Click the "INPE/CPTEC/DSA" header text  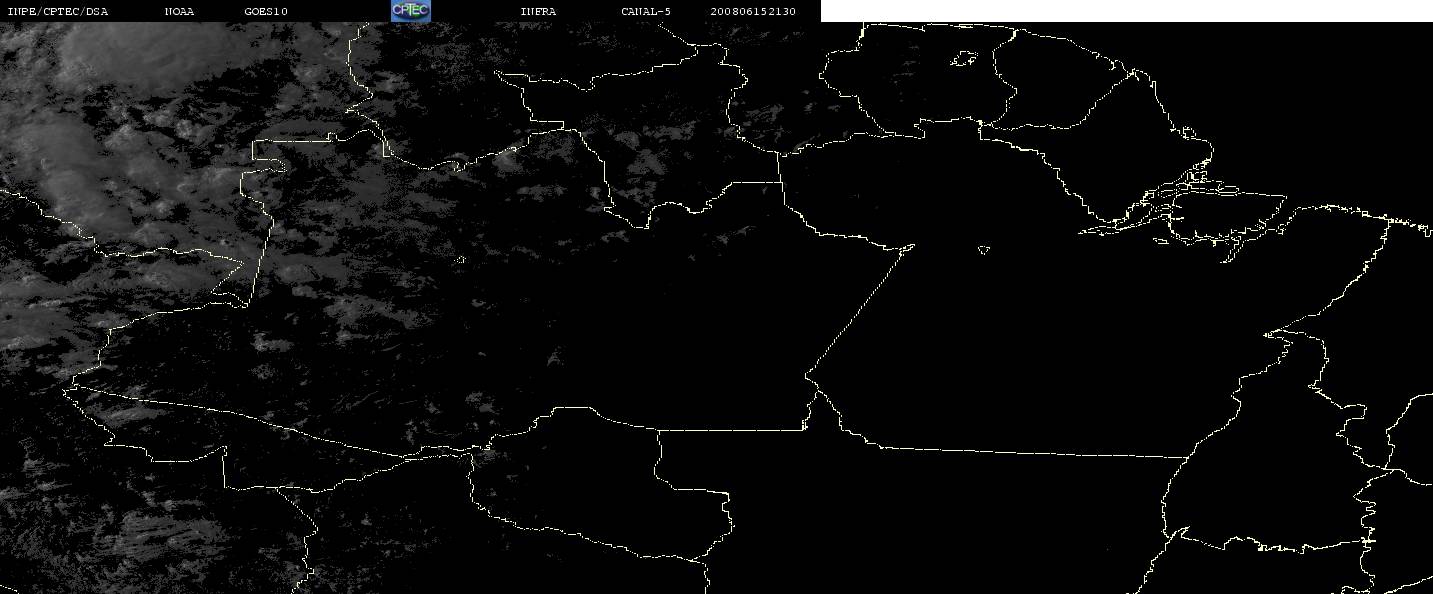(58, 12)
